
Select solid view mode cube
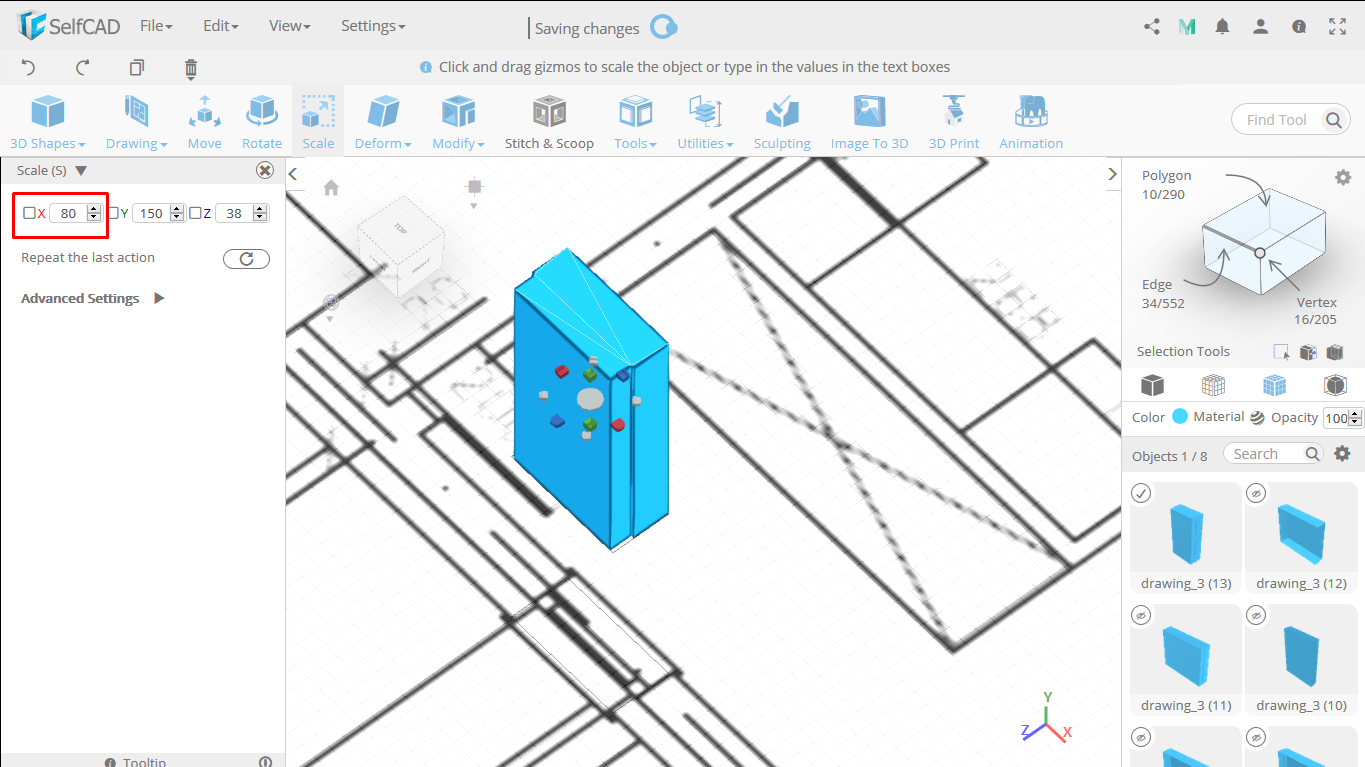pyautogui.click(x=1152, y=385)
